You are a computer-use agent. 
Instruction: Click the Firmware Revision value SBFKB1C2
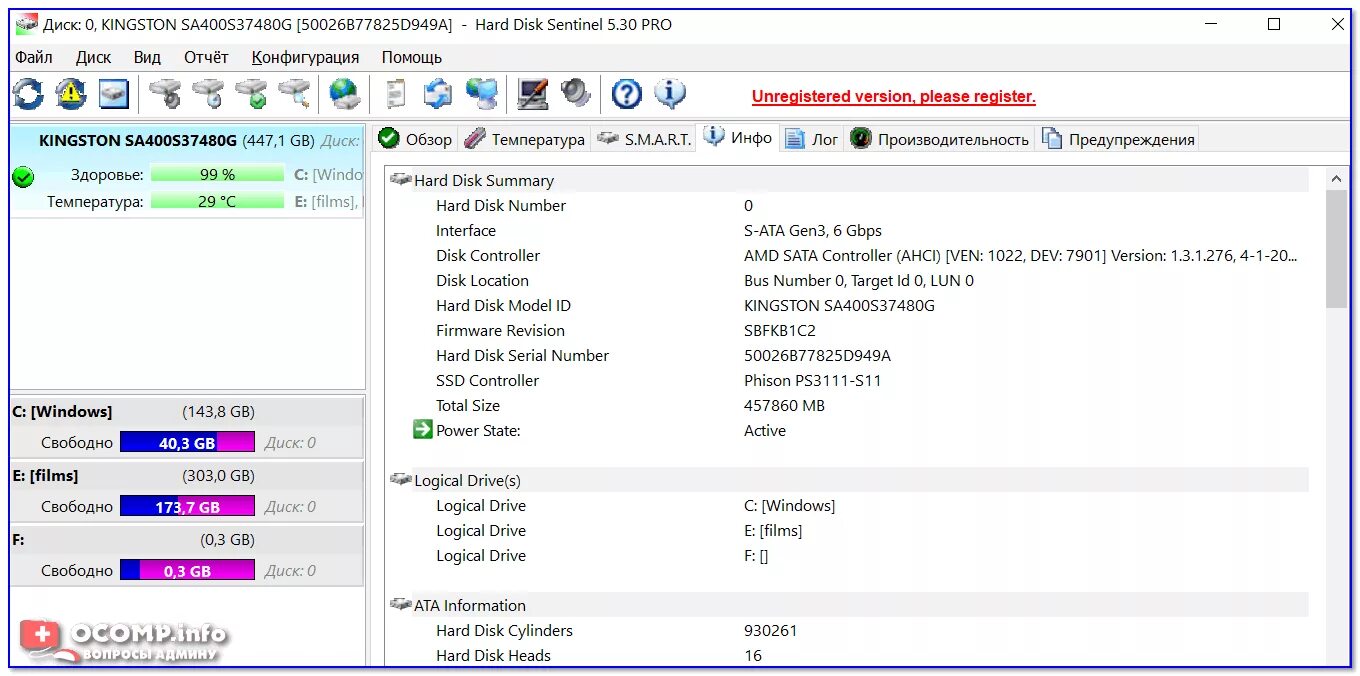coord(780,330)
